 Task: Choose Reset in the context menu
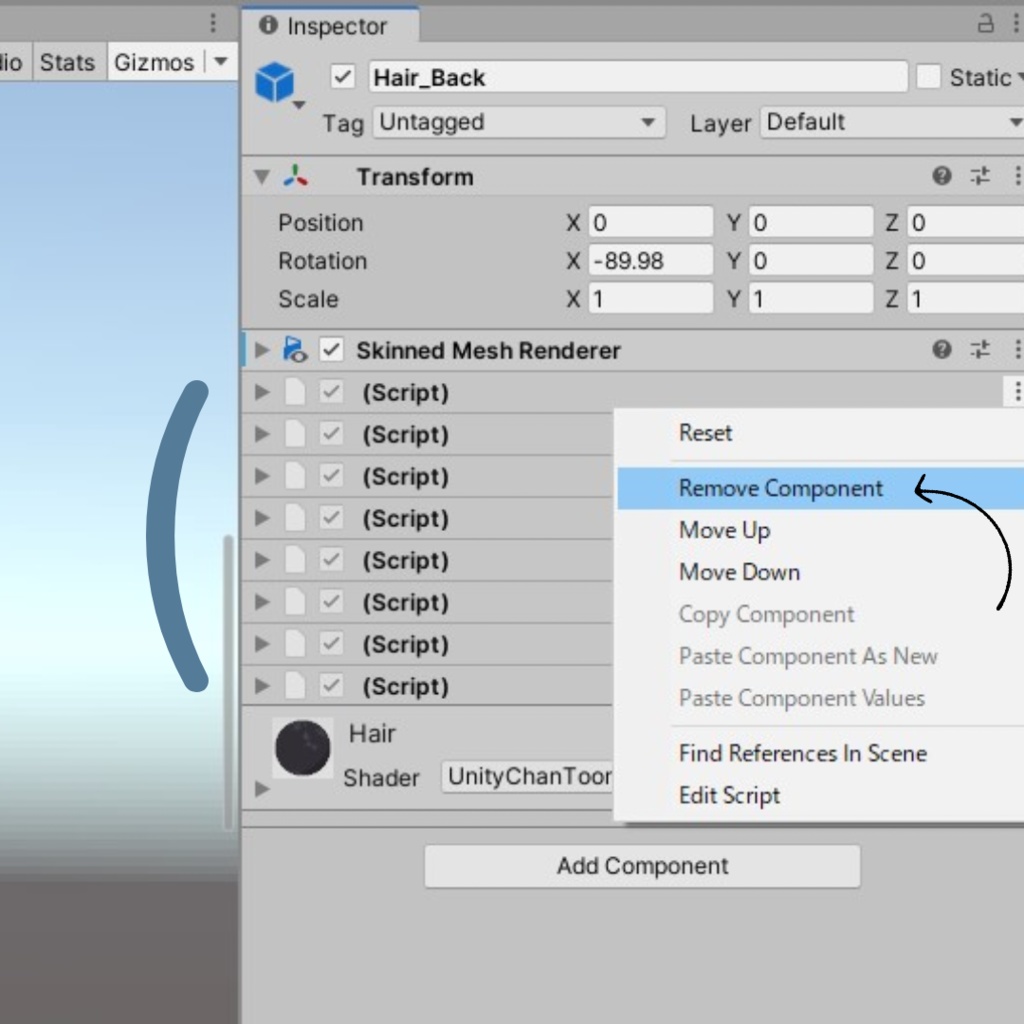tap(705, 433)
